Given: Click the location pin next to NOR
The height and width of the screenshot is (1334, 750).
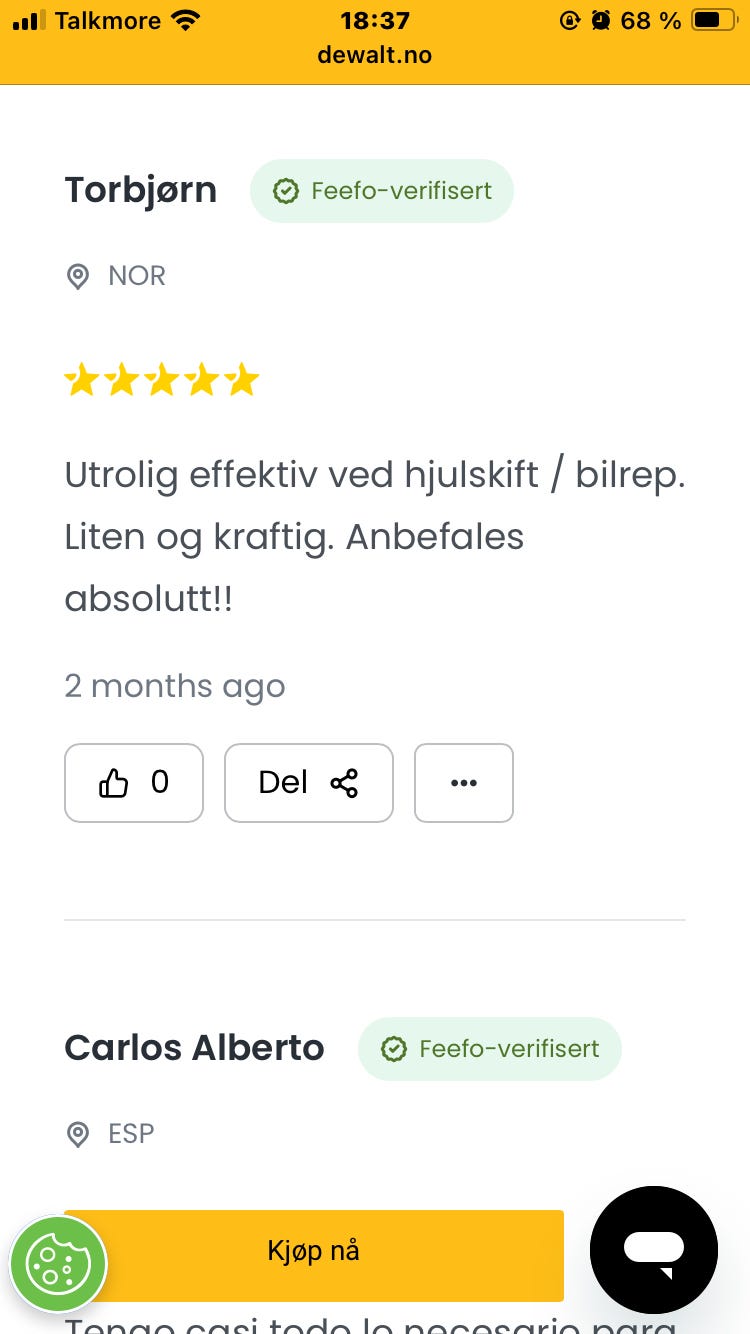Looking at the screenshot, I should tap(78, 276).
